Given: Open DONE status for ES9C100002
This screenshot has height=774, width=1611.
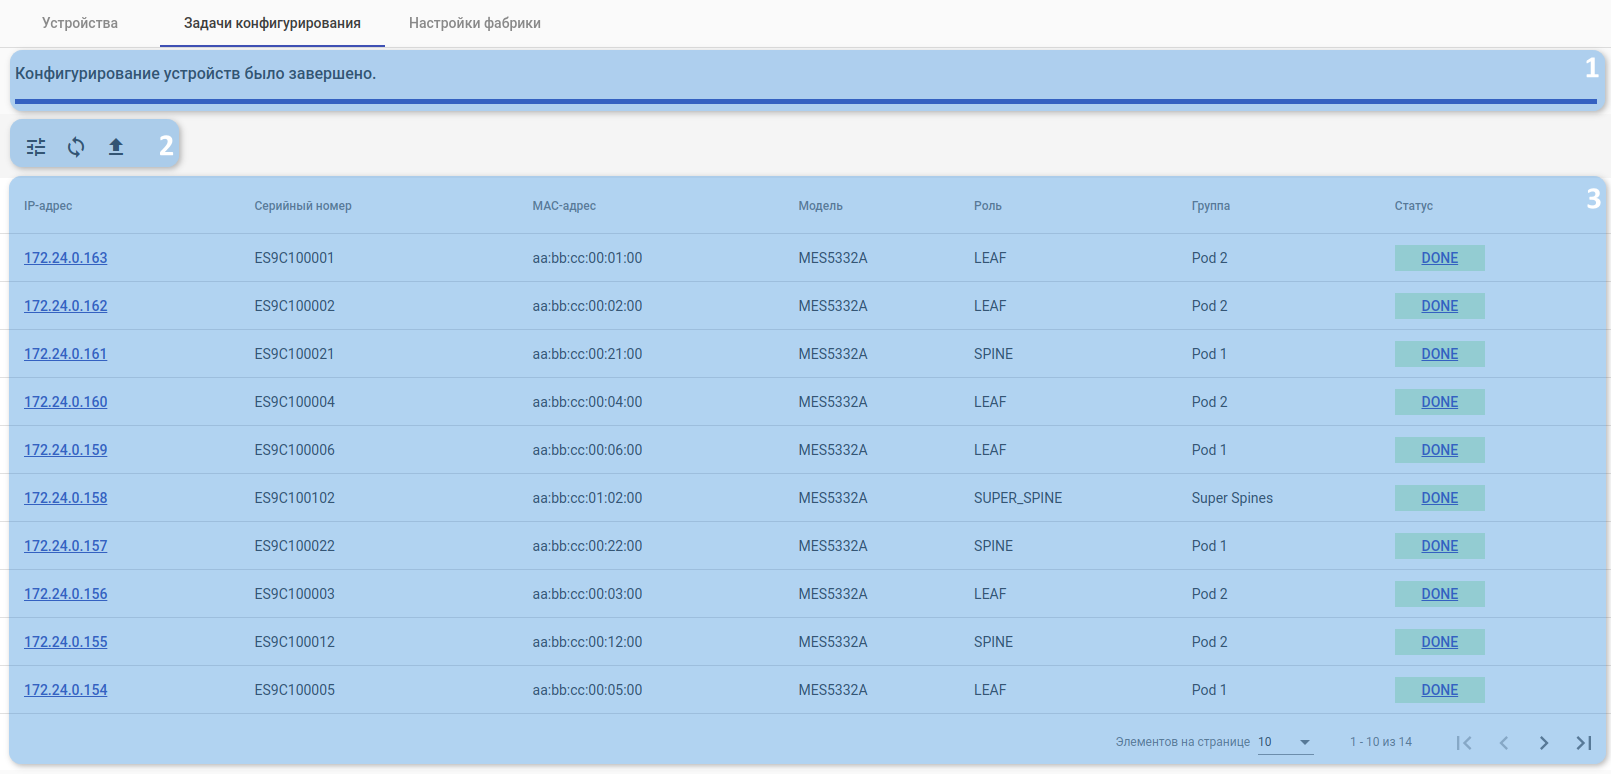Looking at the screenshot, I should click(x=1440, y=306).
